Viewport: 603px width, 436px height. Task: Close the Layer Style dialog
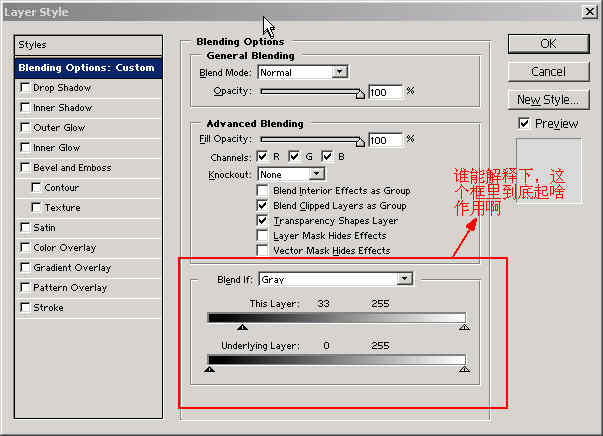pyautogui.click(x=590, y=12)
